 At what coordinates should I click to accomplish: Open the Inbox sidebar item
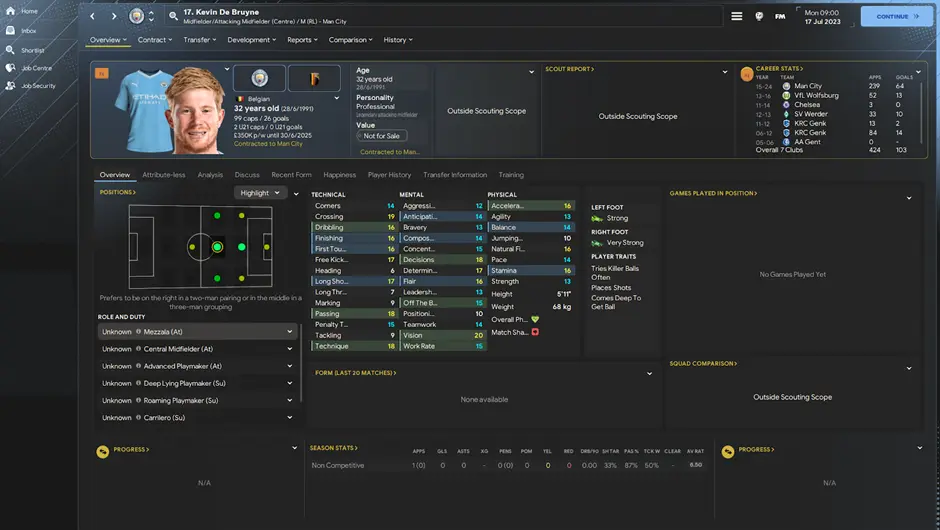[22, 30]
